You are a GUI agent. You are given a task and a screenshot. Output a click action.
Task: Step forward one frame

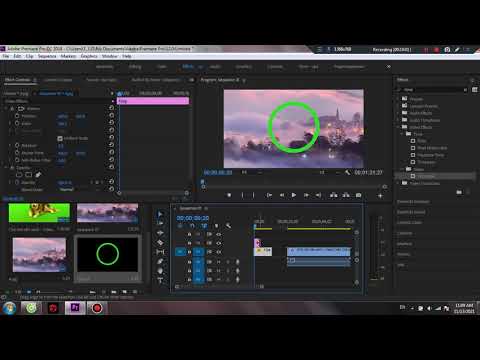point(306,195)
